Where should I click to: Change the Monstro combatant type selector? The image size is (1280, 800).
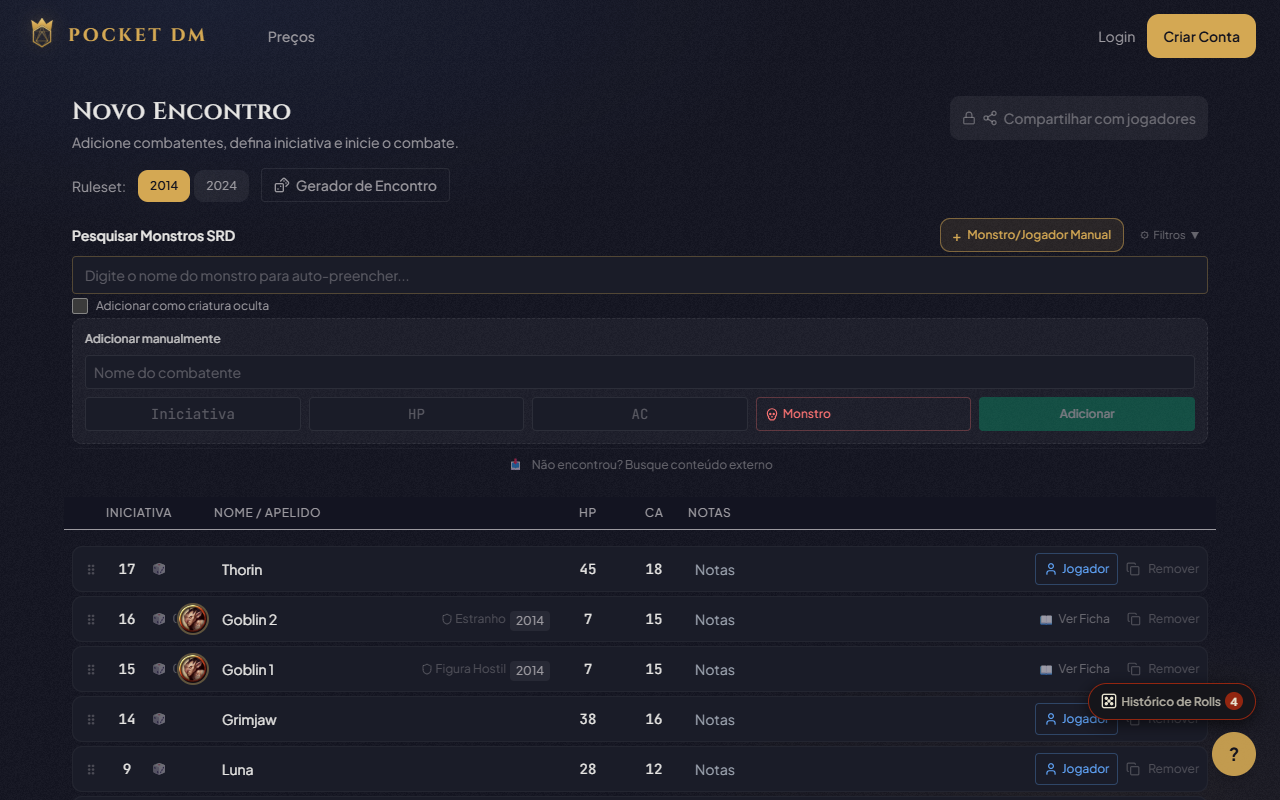862,414
